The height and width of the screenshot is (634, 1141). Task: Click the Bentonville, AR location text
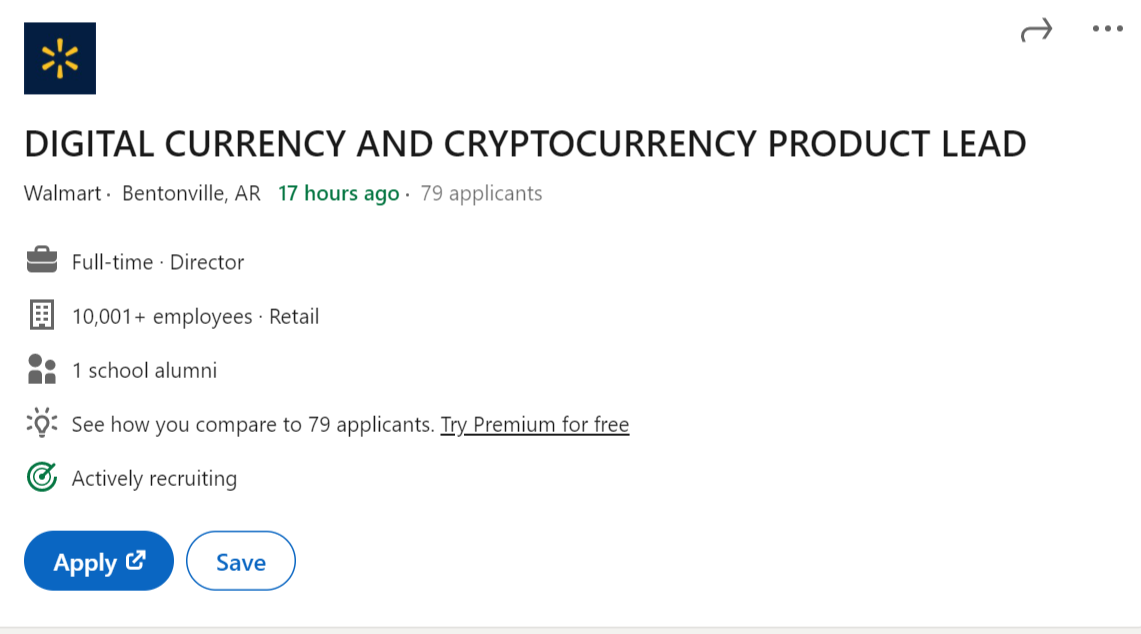click(191, 193)
